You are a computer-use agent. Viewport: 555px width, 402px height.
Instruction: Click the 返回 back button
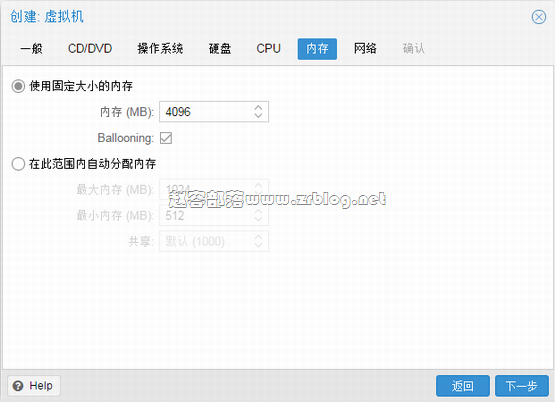(463, 386)
